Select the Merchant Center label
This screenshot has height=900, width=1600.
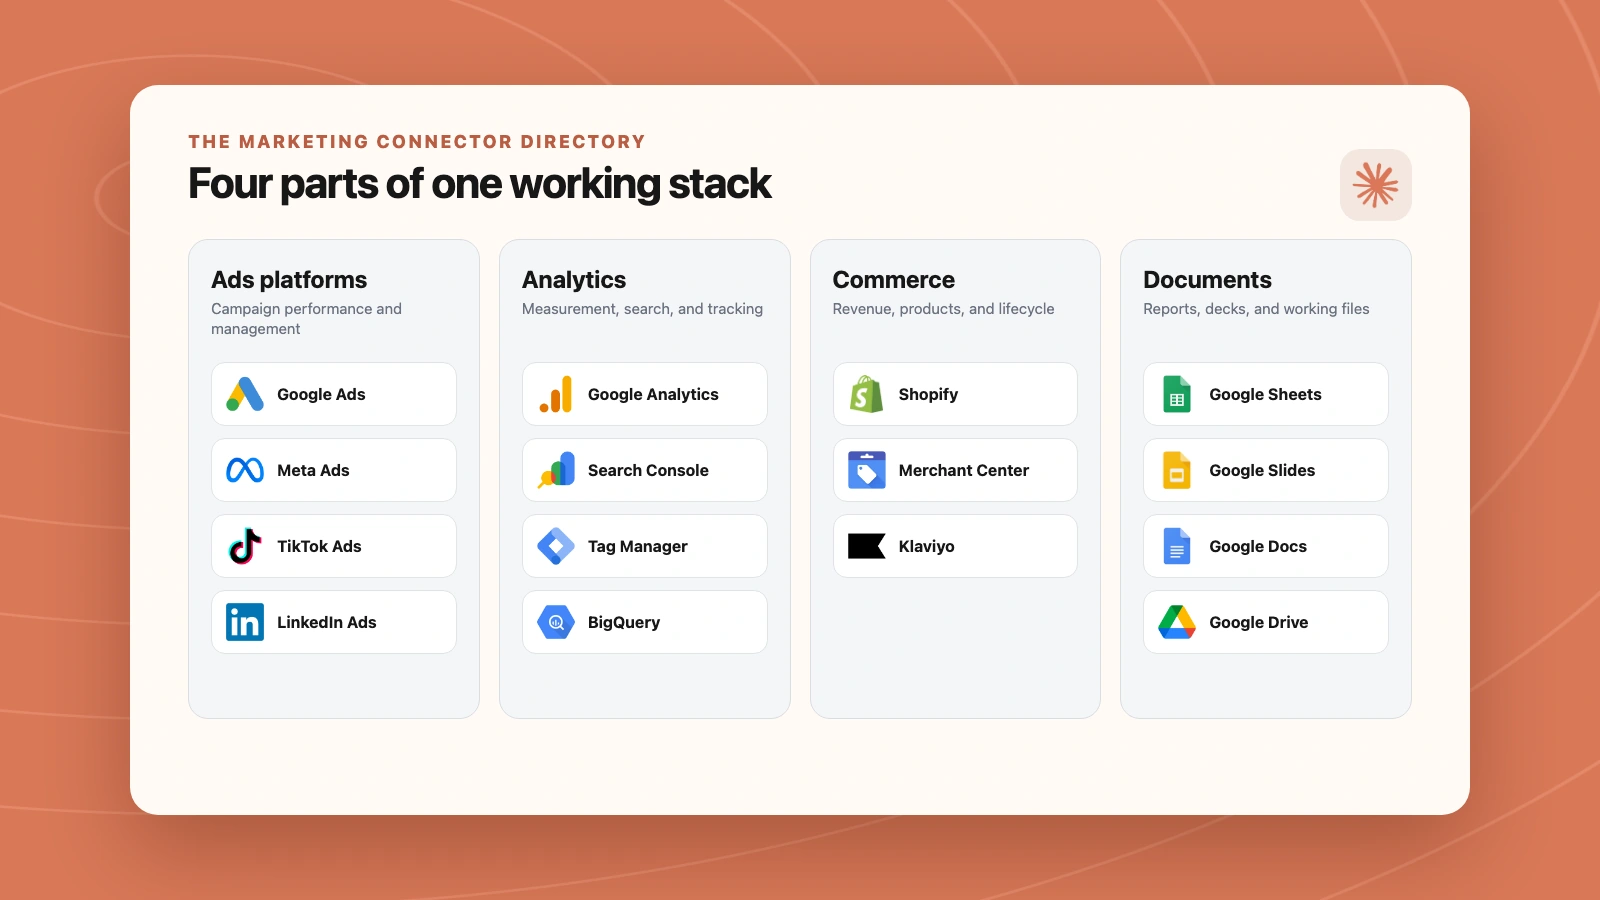tap(964, 470)
